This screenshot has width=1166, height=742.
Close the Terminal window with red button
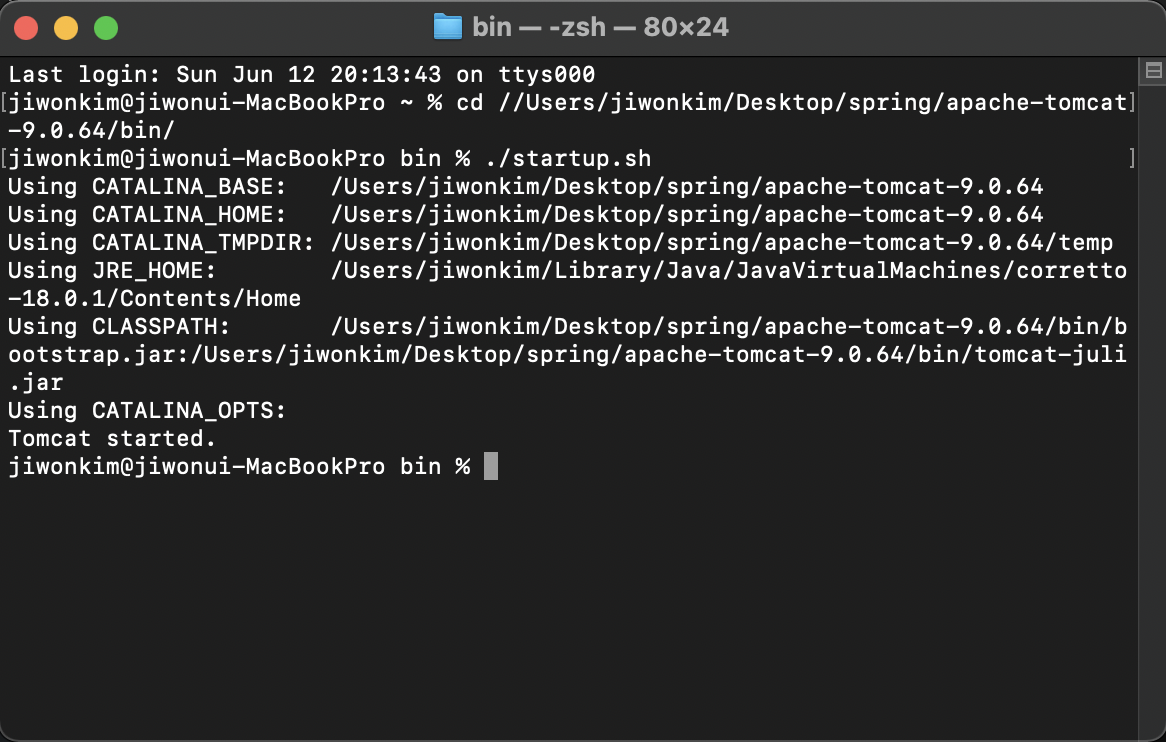[26, 28]
